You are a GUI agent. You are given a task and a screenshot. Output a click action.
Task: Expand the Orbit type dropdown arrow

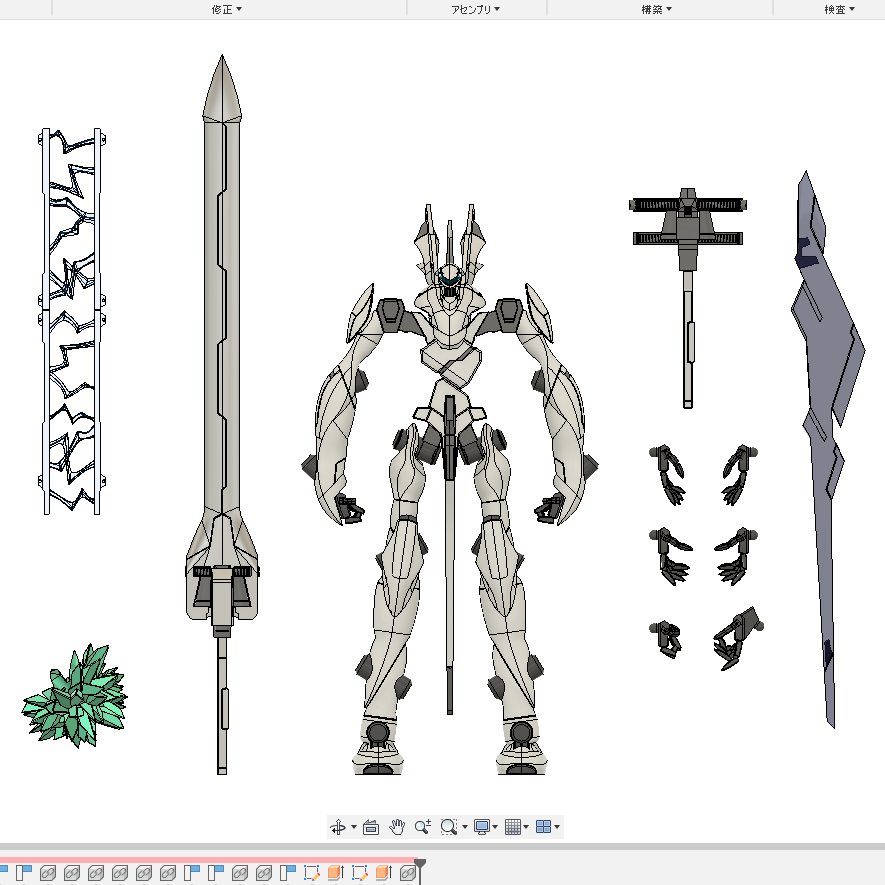coord(354,827)
